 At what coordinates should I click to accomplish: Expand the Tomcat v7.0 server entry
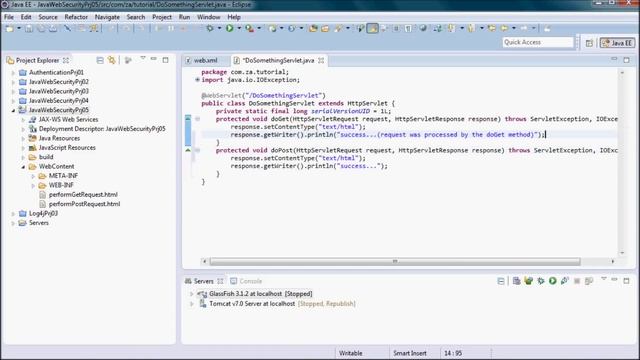click(191, 304)
